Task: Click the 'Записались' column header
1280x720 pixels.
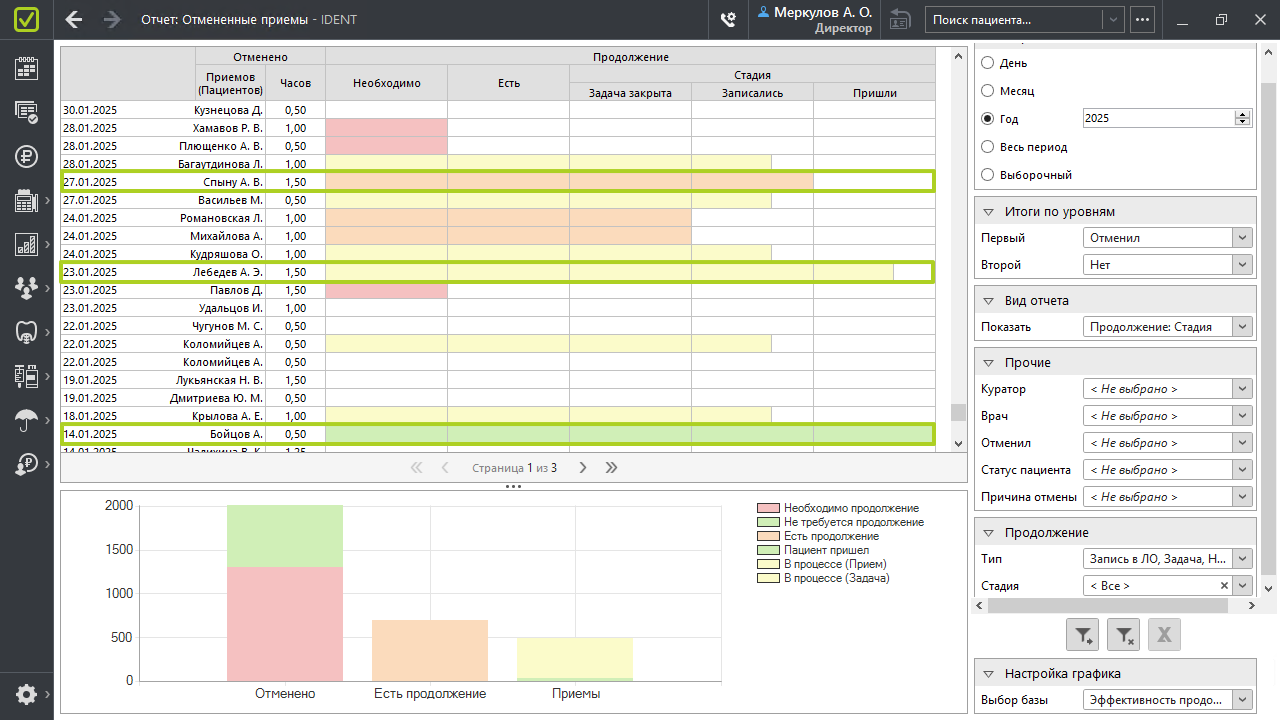Action: (x=752, y=93)
